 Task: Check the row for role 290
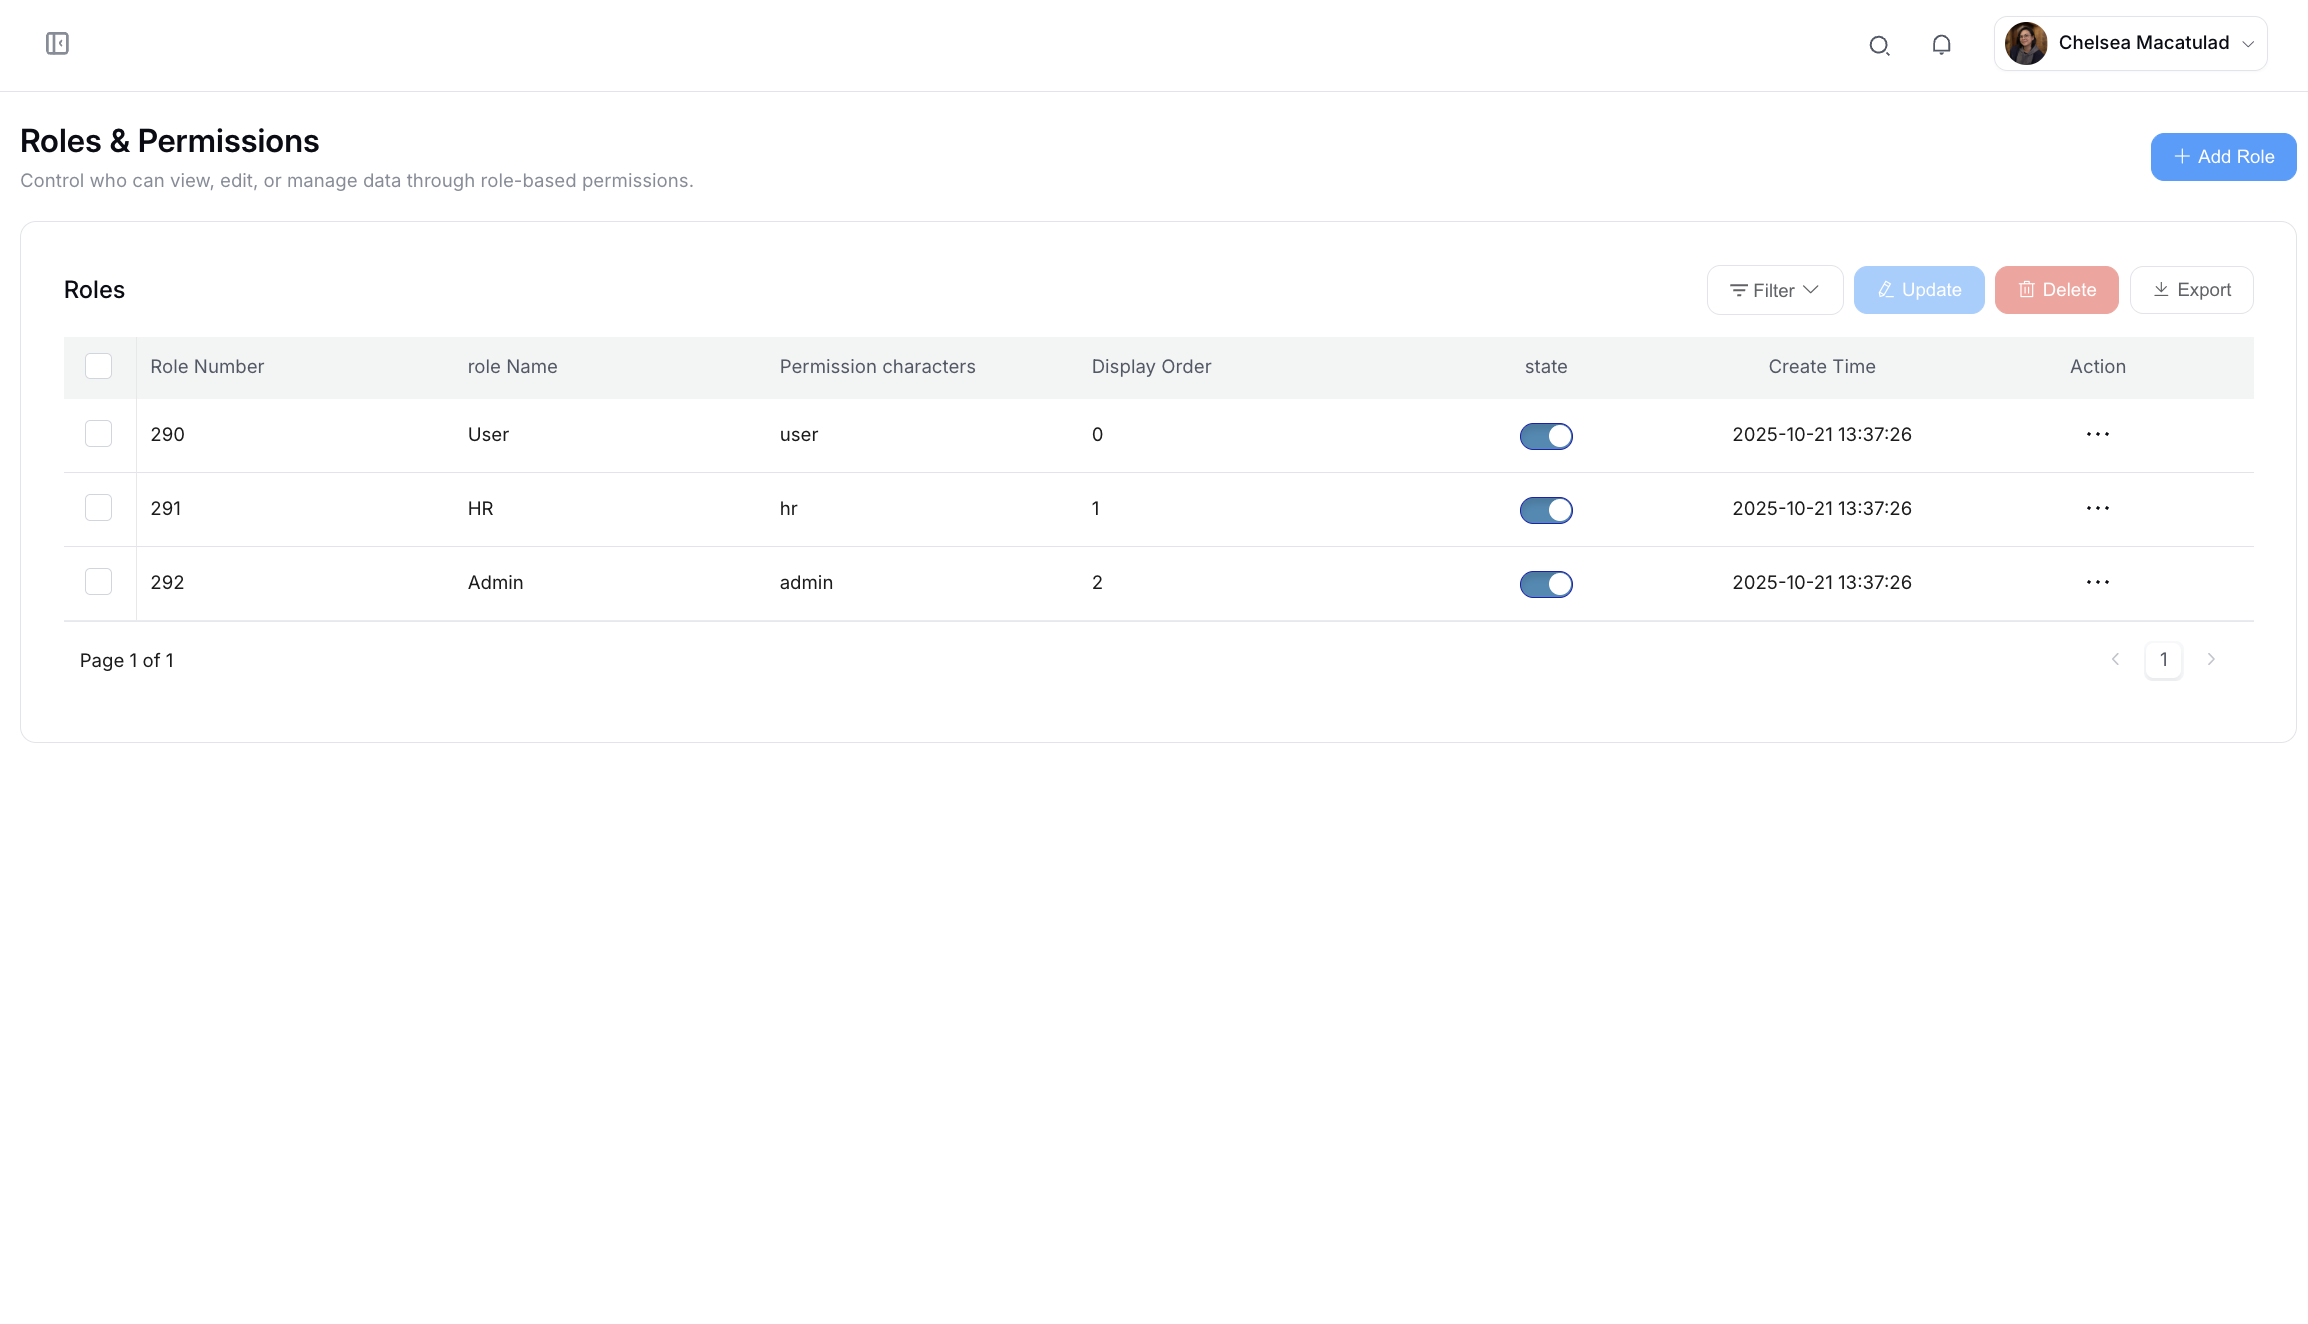point(98,434)
